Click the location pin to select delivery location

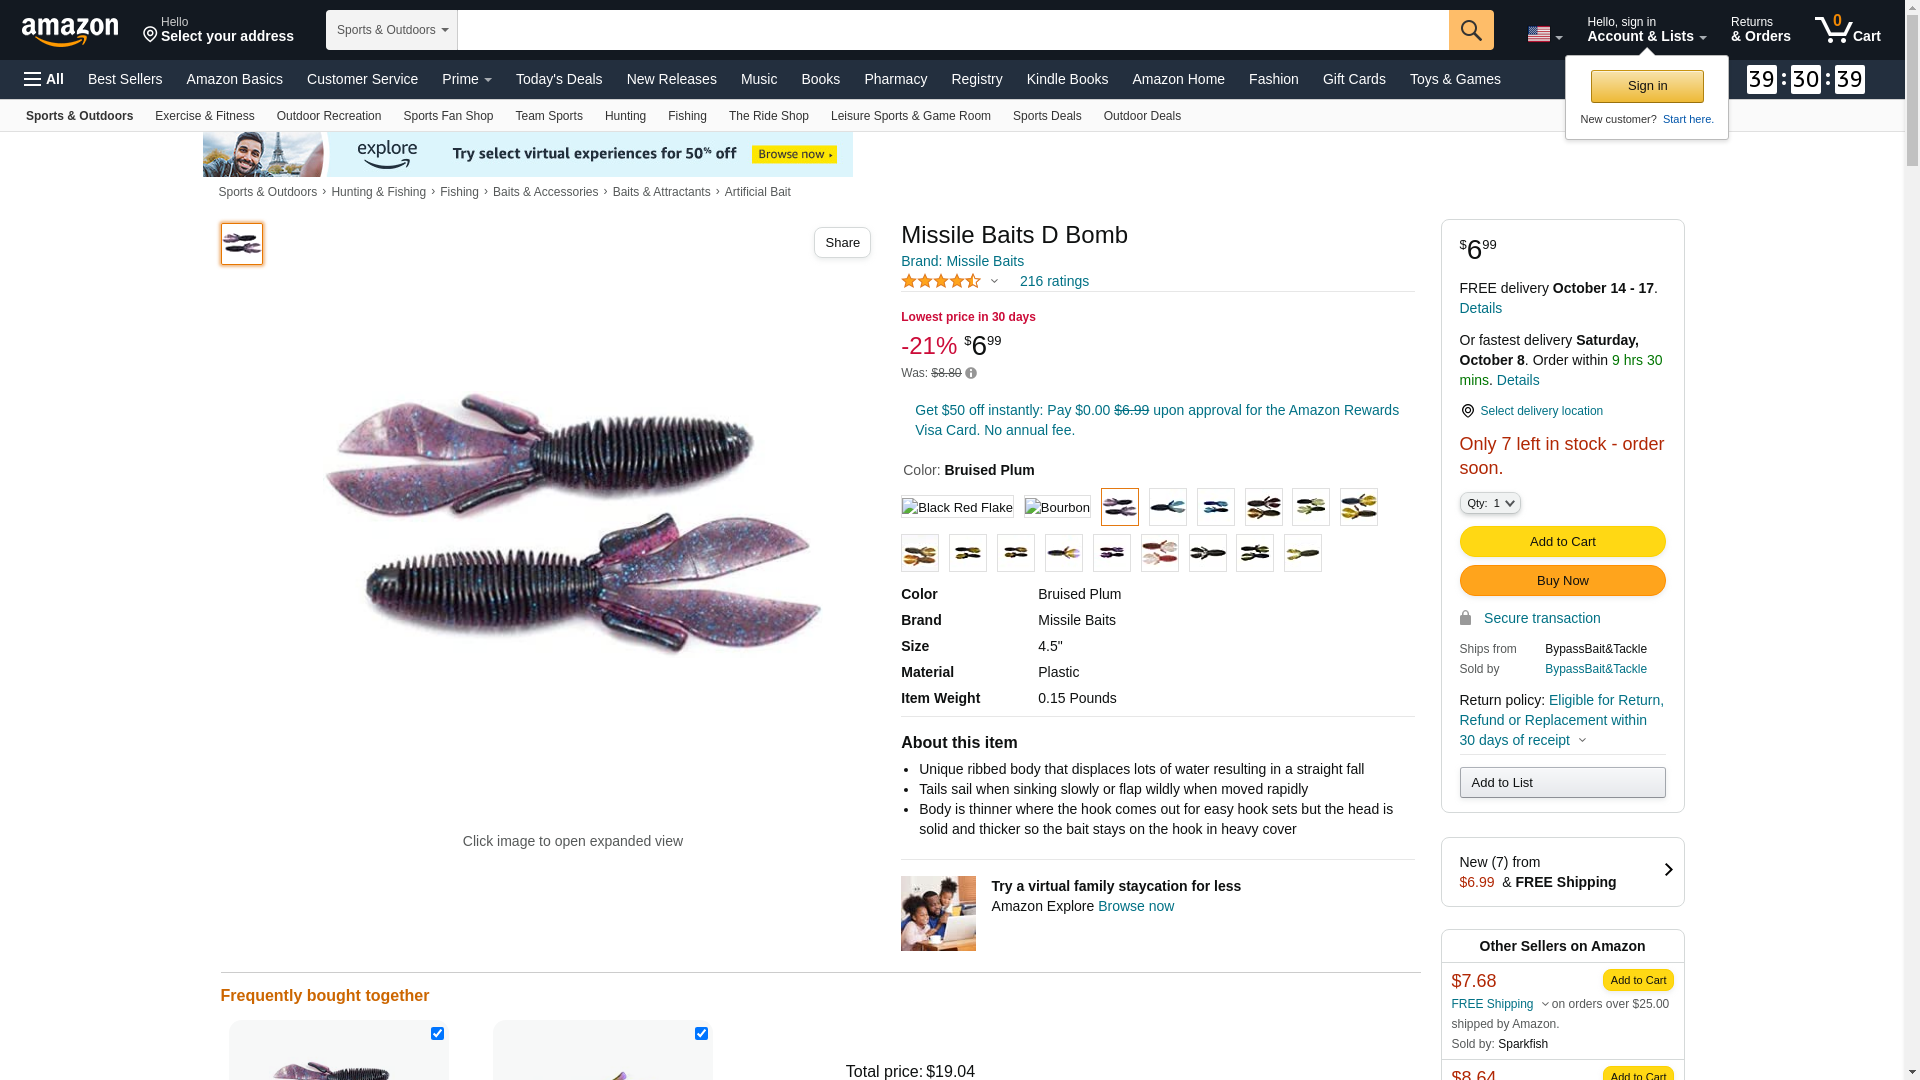pyautogui.click(x=1467, y=411)
